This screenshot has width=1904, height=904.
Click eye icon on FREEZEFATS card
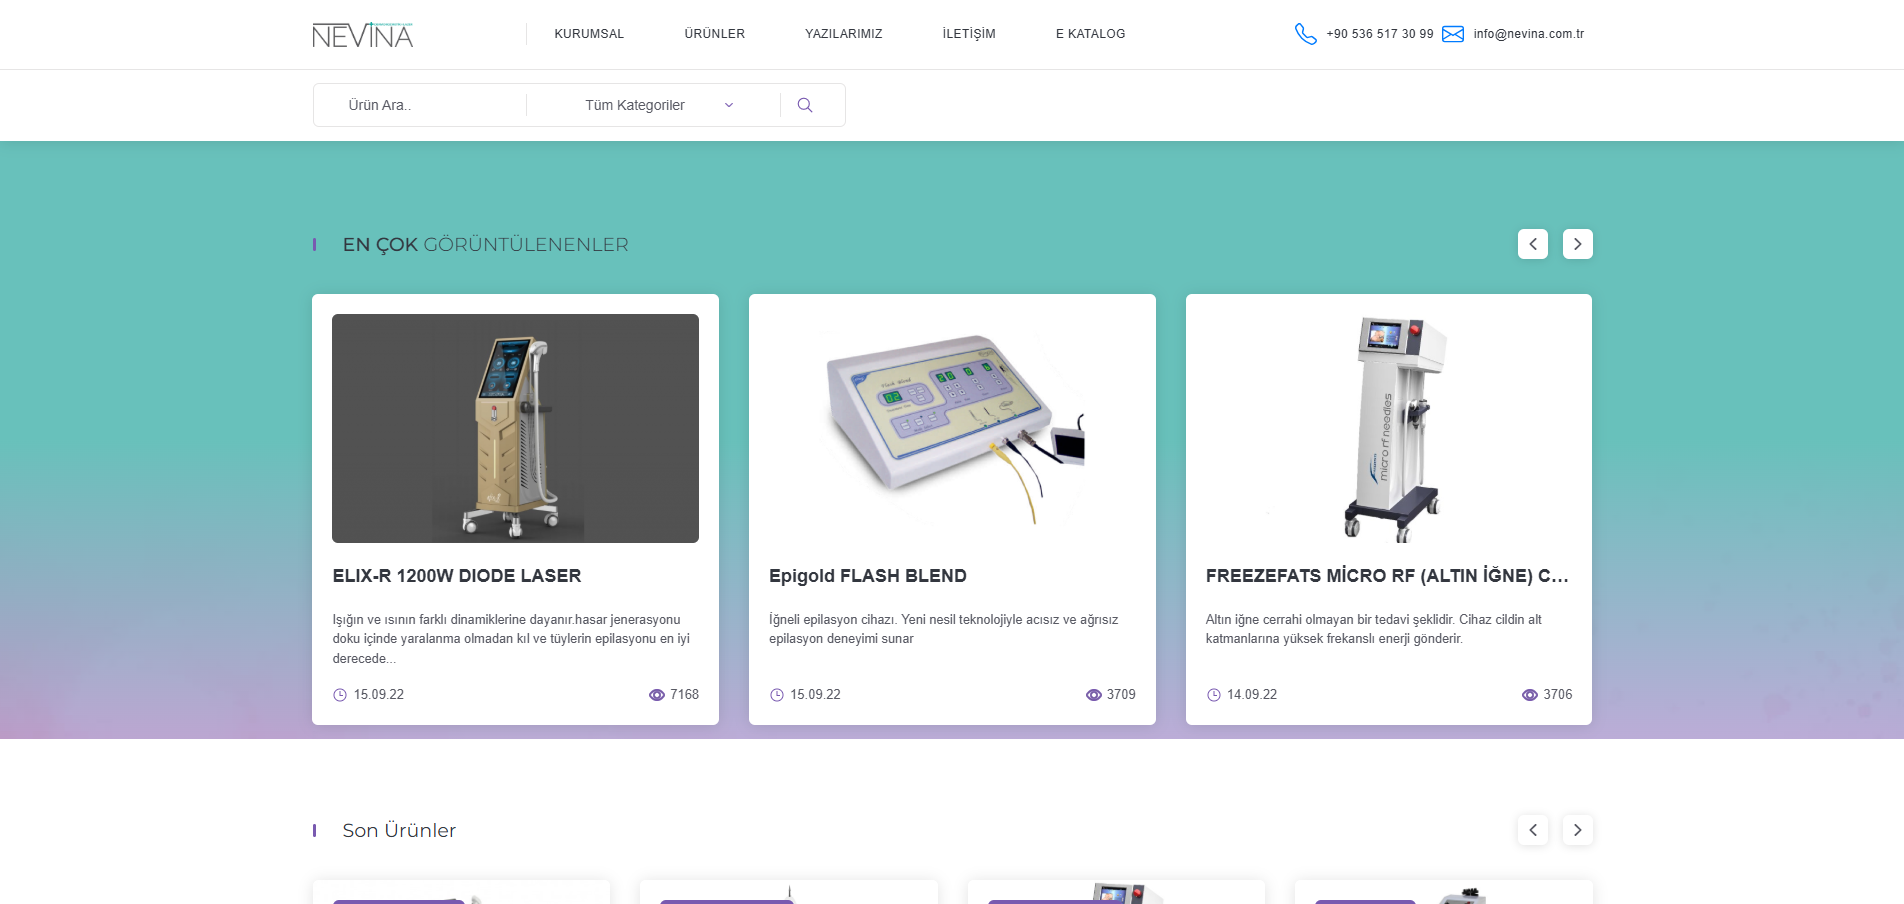point(1530,695)
